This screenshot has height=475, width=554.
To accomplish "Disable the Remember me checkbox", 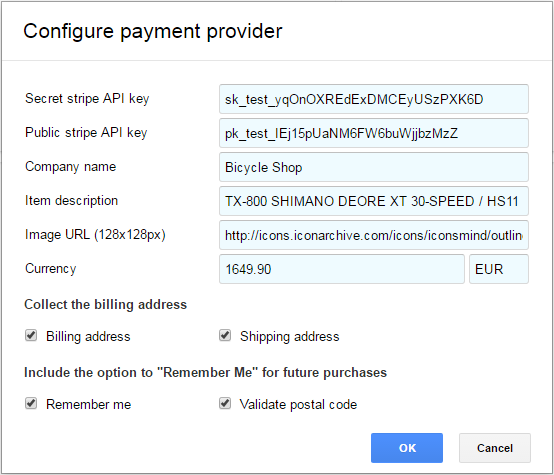I will (31, 403).
